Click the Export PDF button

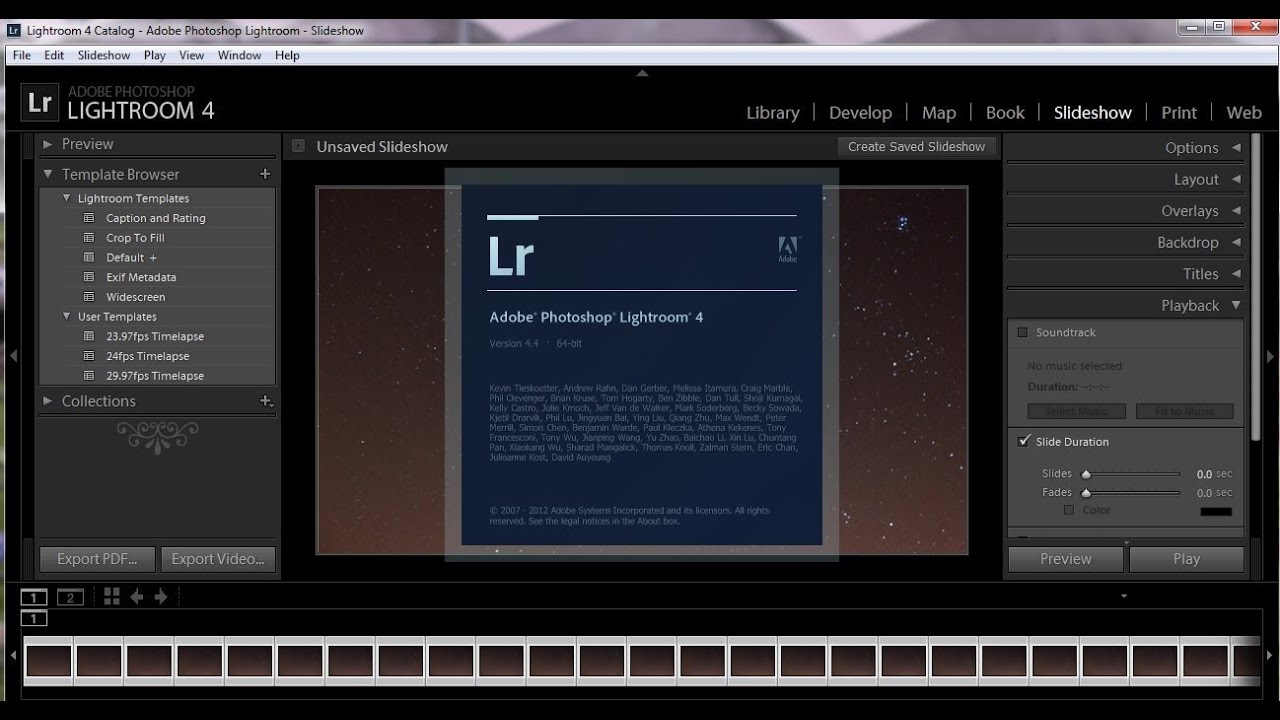pyautogui.click(x=97, y=559)
